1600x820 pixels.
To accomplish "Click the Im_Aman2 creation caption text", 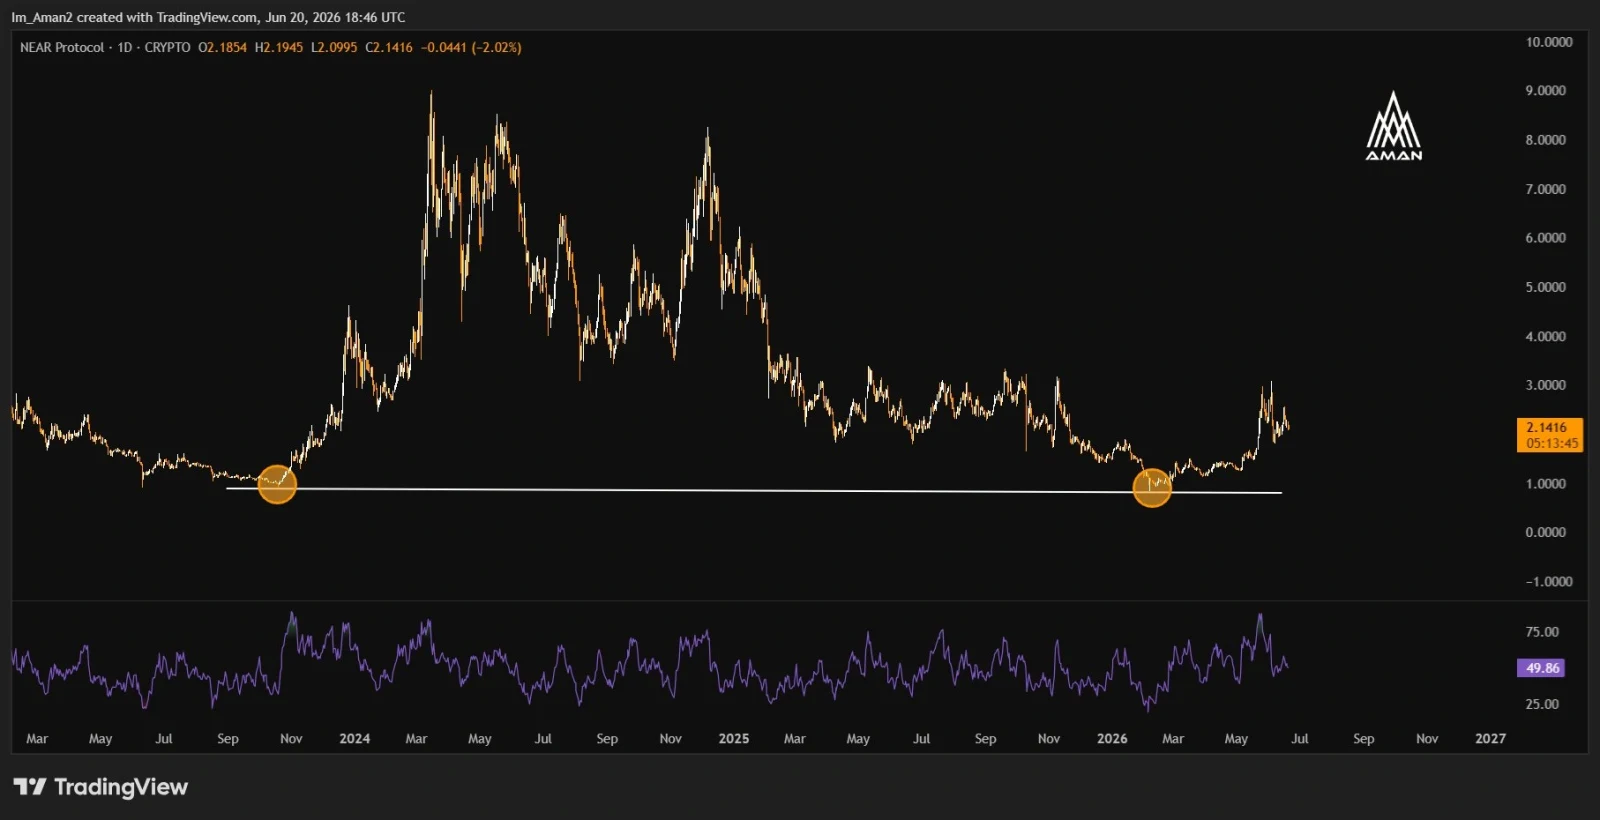I will (208, 17).
